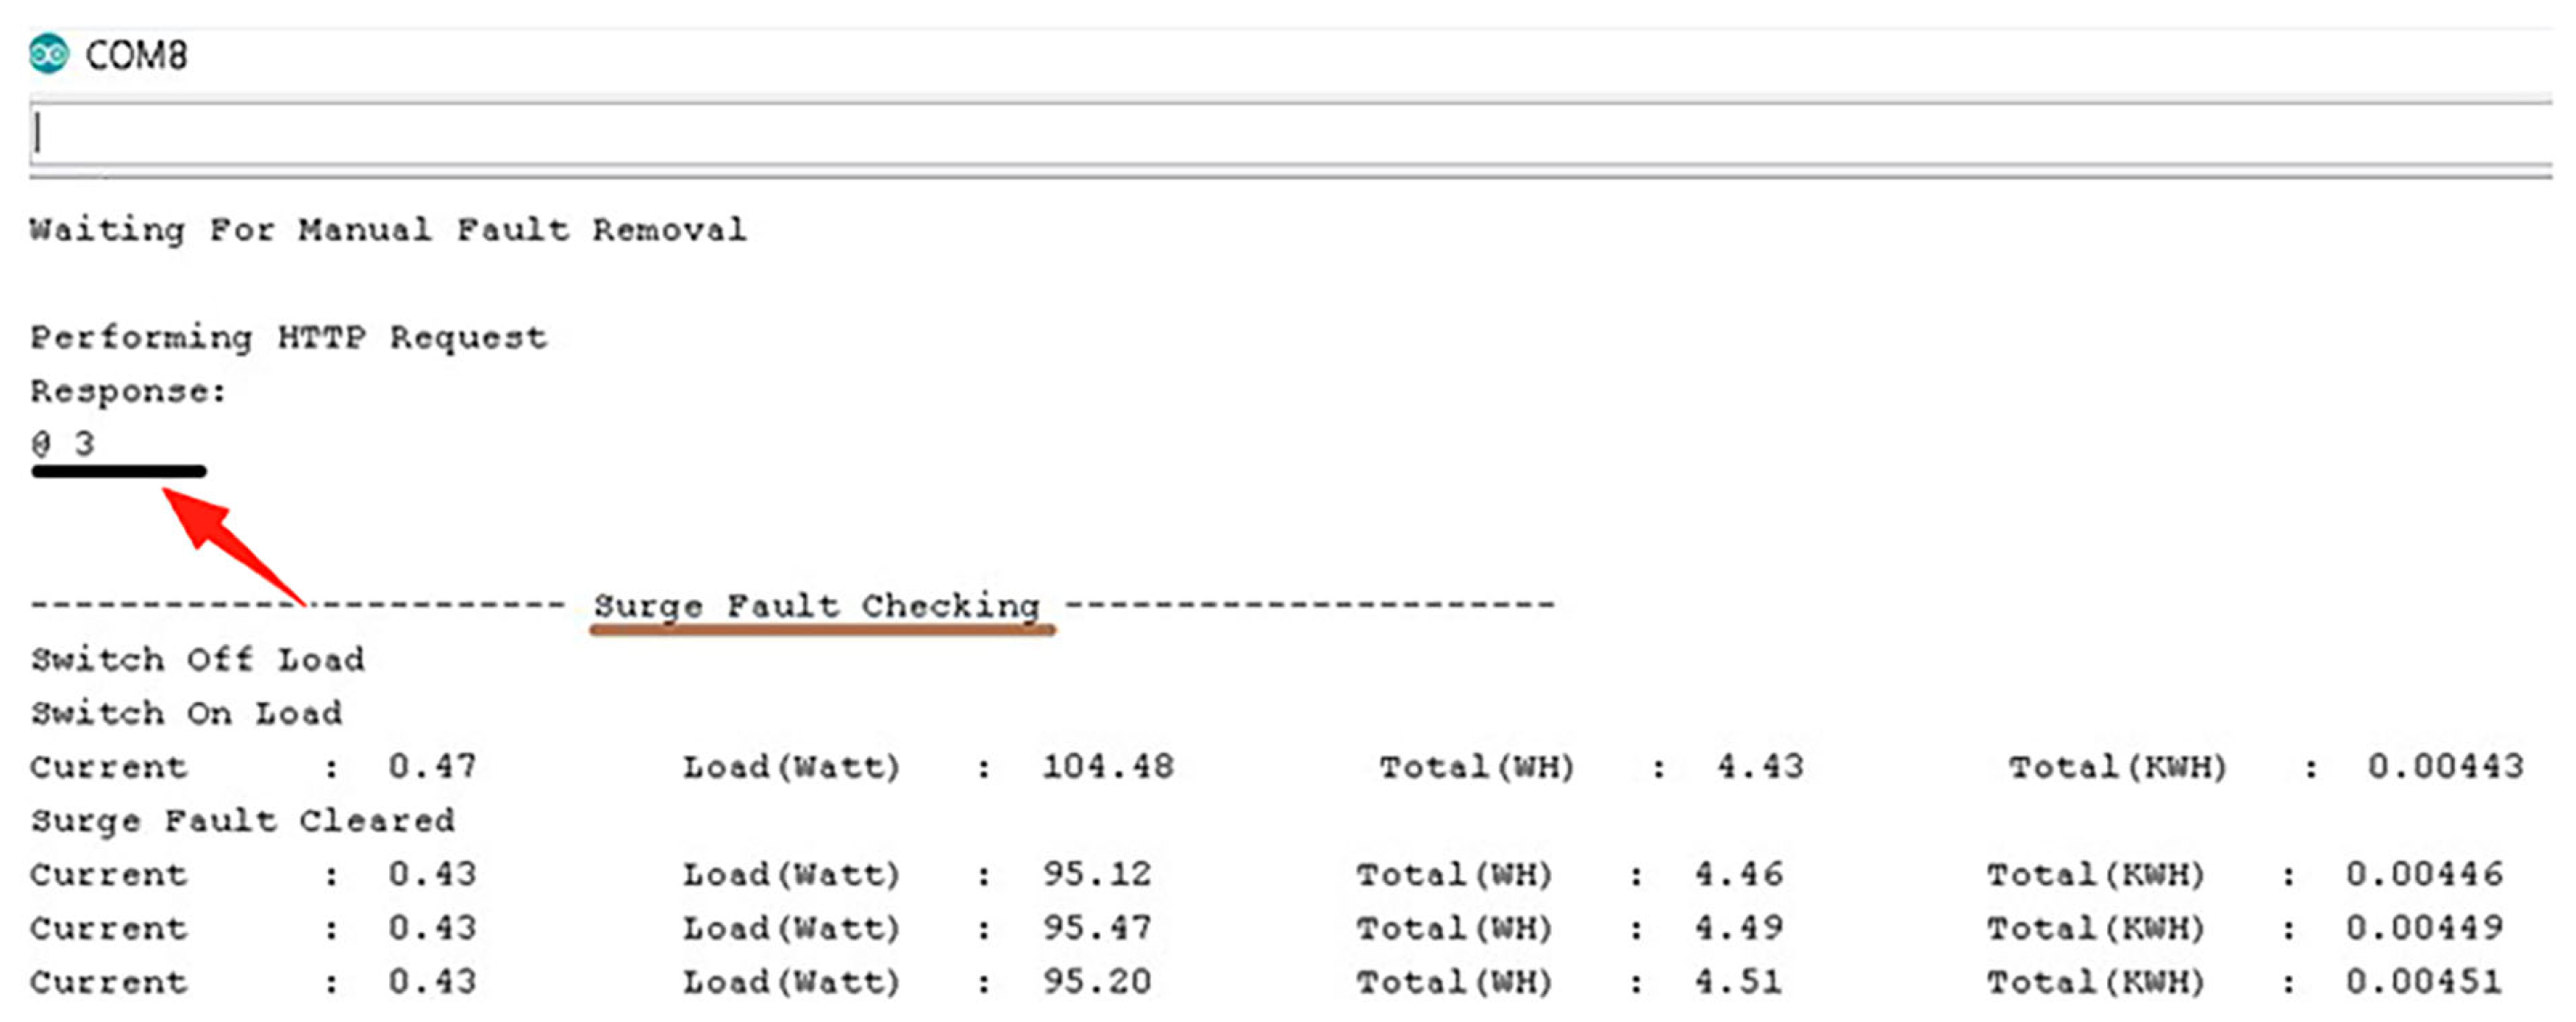2576x1022 pixels.
Task: Click the 0.00451 Total(KWH) value
Action: click(2424, 982)
